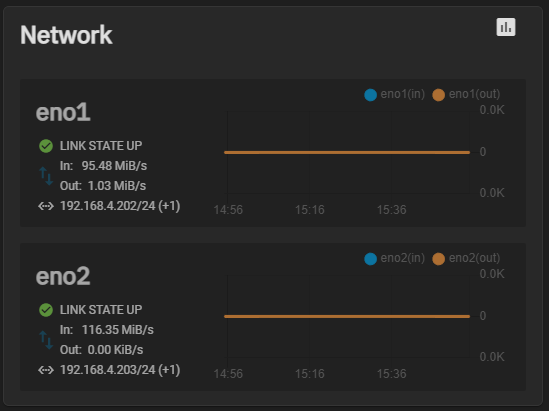
Task: Open network reports chart icon
Action: tap(506, 27)
